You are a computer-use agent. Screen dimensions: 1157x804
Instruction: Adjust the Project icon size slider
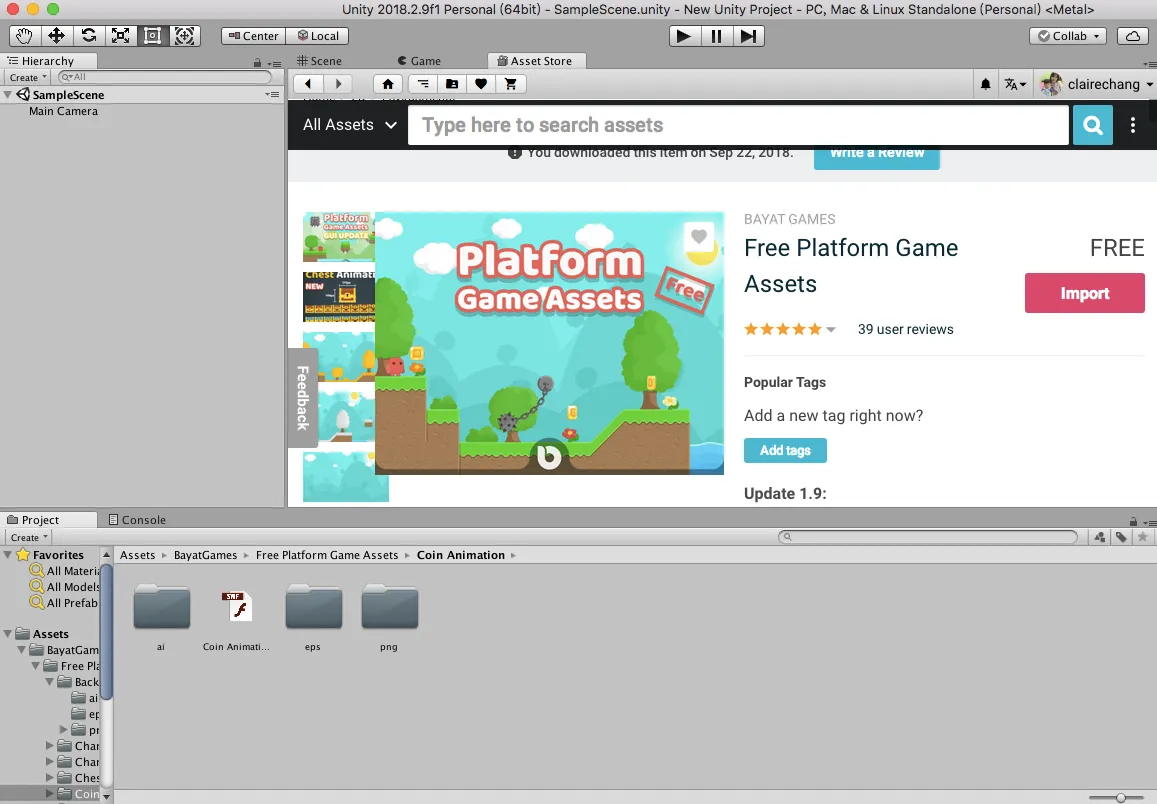pyautogui.click(x=1119, y=797)
